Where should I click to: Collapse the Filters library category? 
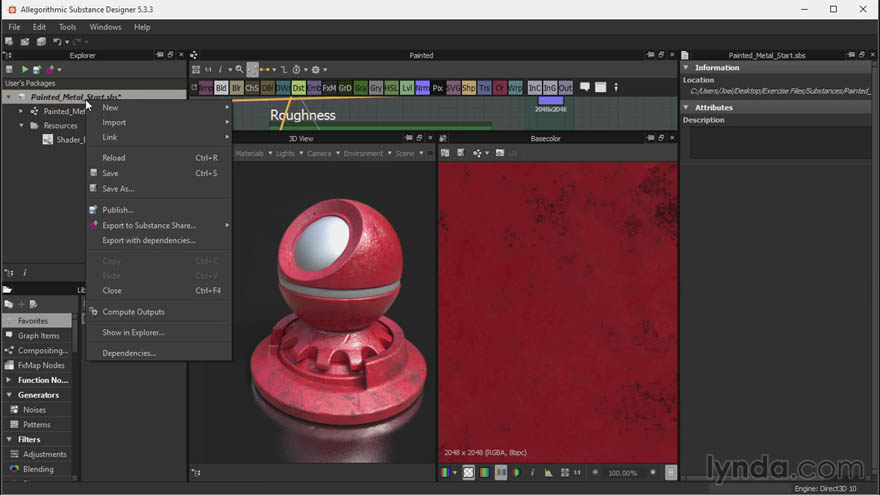(9, 439)
